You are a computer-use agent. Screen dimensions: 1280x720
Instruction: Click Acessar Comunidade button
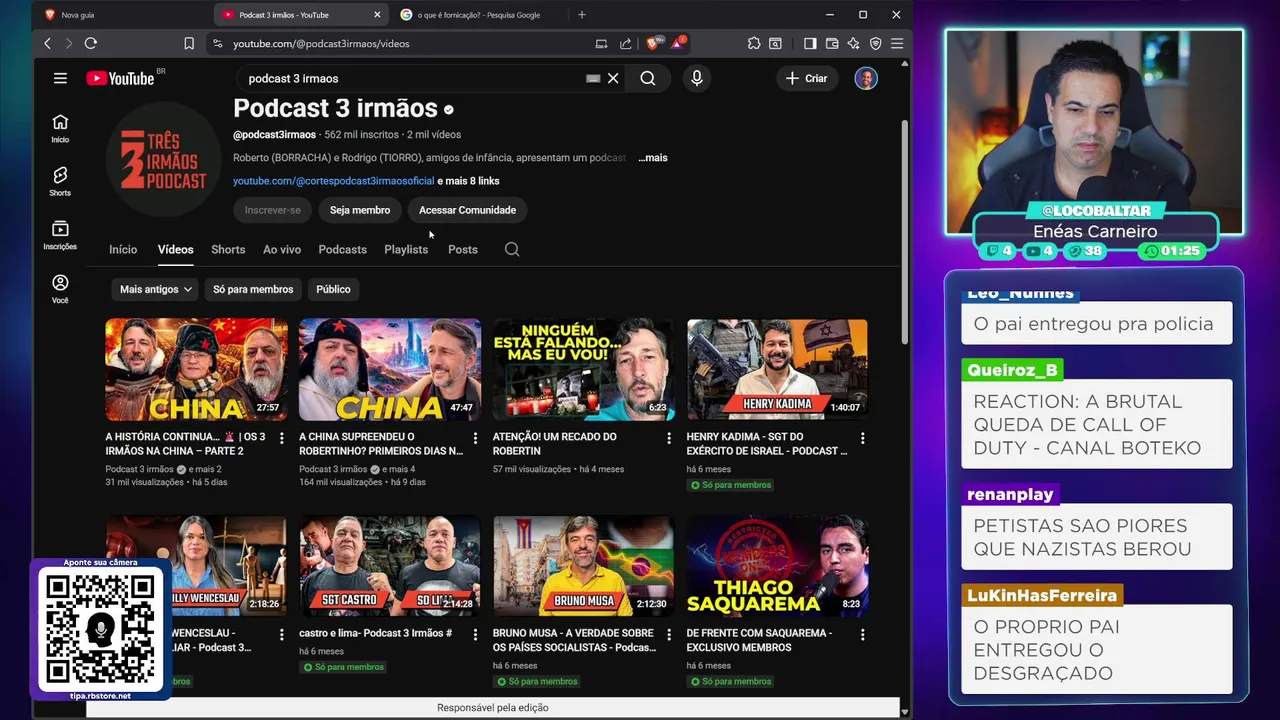tap(467, 210)
